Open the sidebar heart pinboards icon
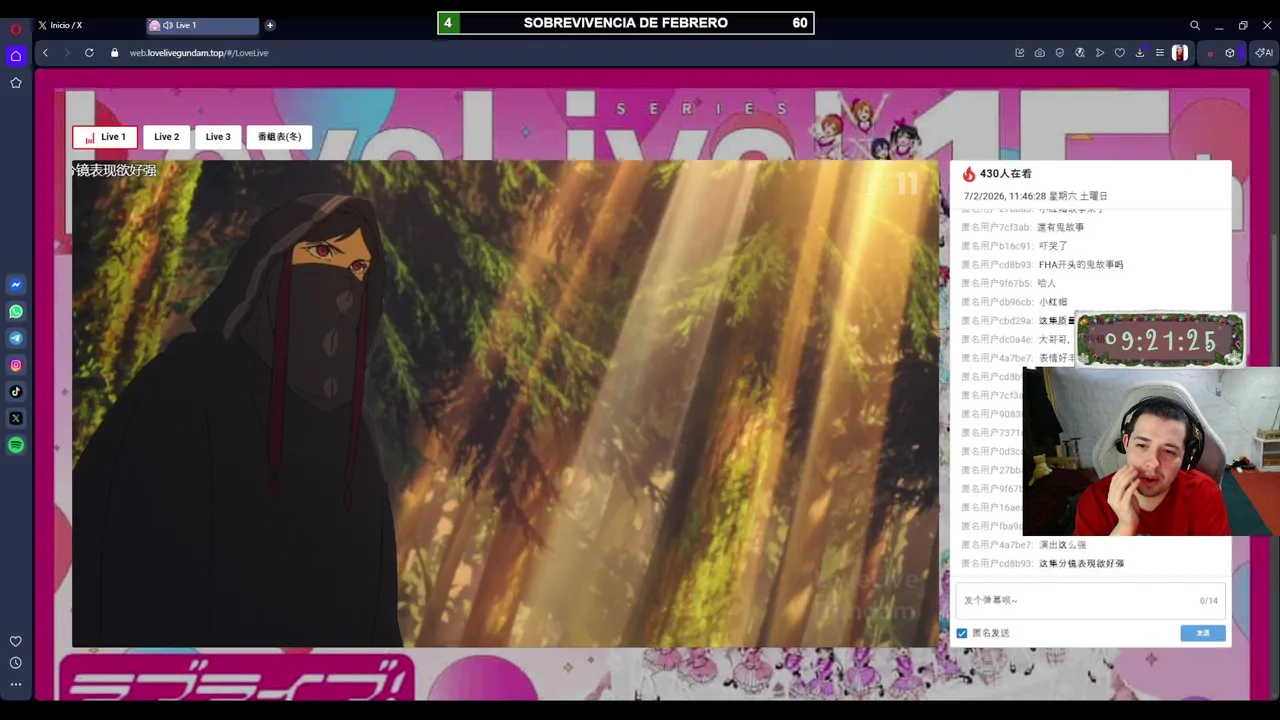Viewport: 1280px width, 720px height. [16, 642]
